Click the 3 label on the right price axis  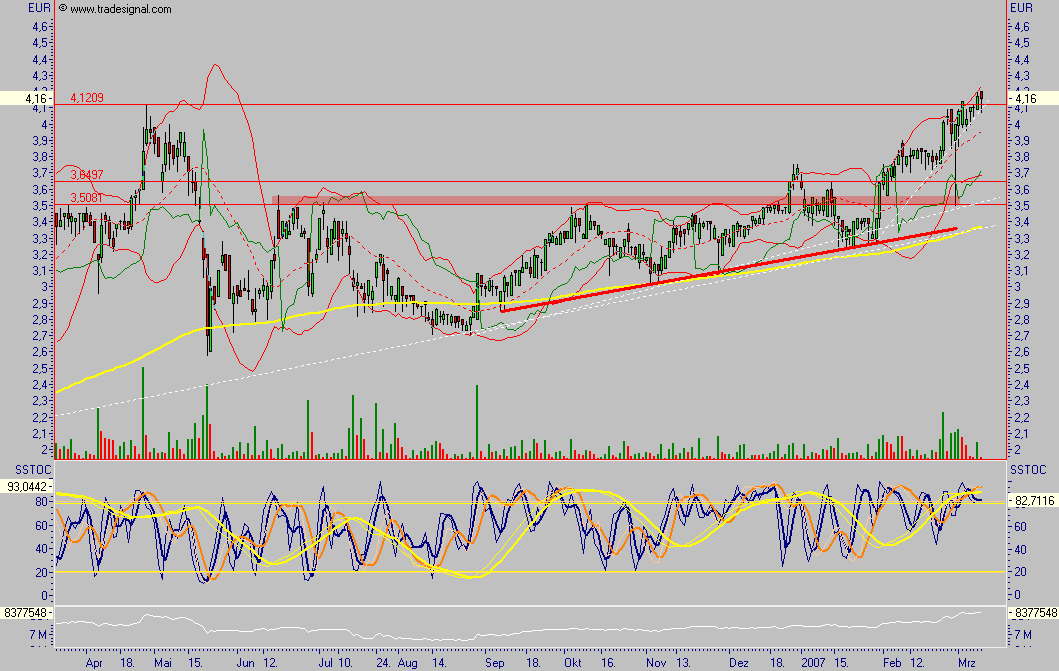coord(1018,287)
